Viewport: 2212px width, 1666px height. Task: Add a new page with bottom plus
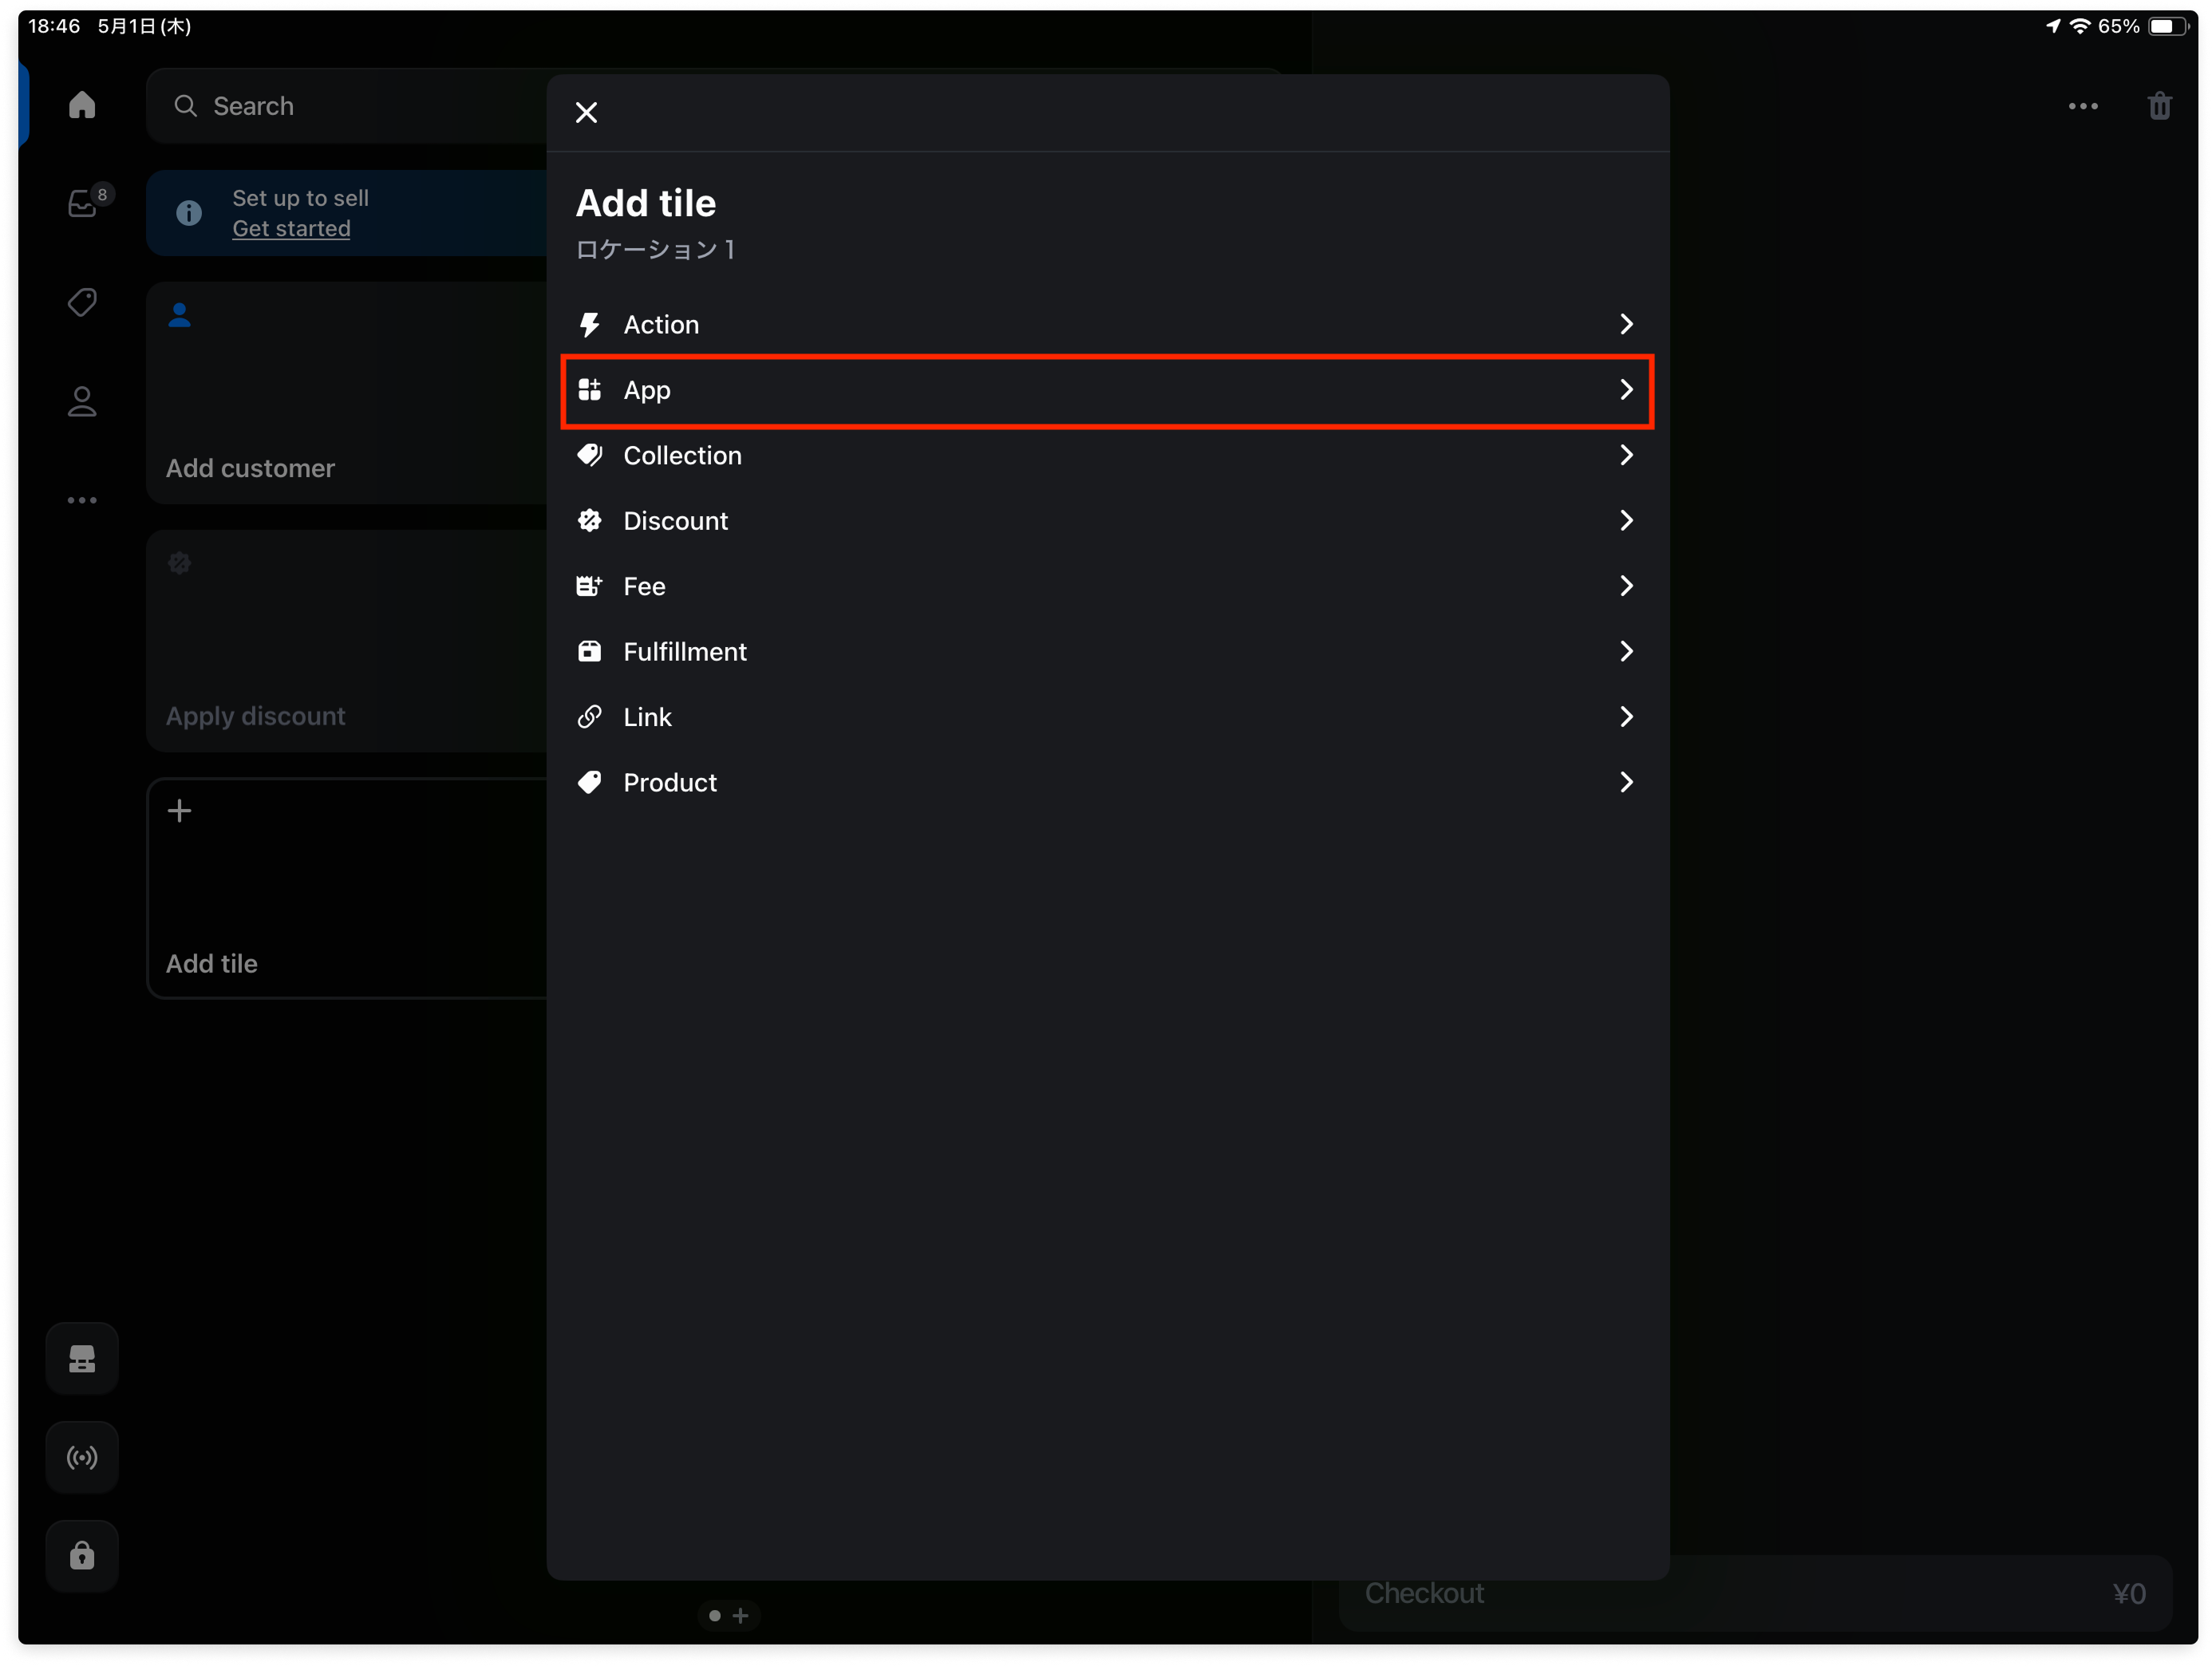point(741,1615)
